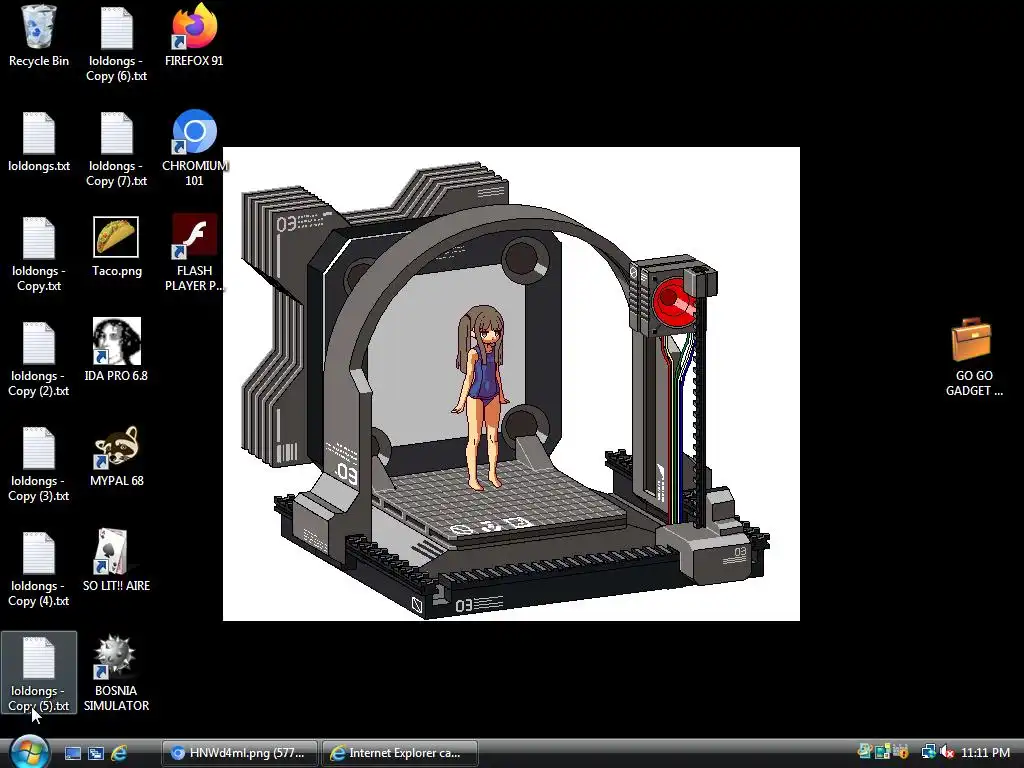1024x768 pixels.
Task: Click Switch Between Windows quick launch icon
Action: (96, 753)
